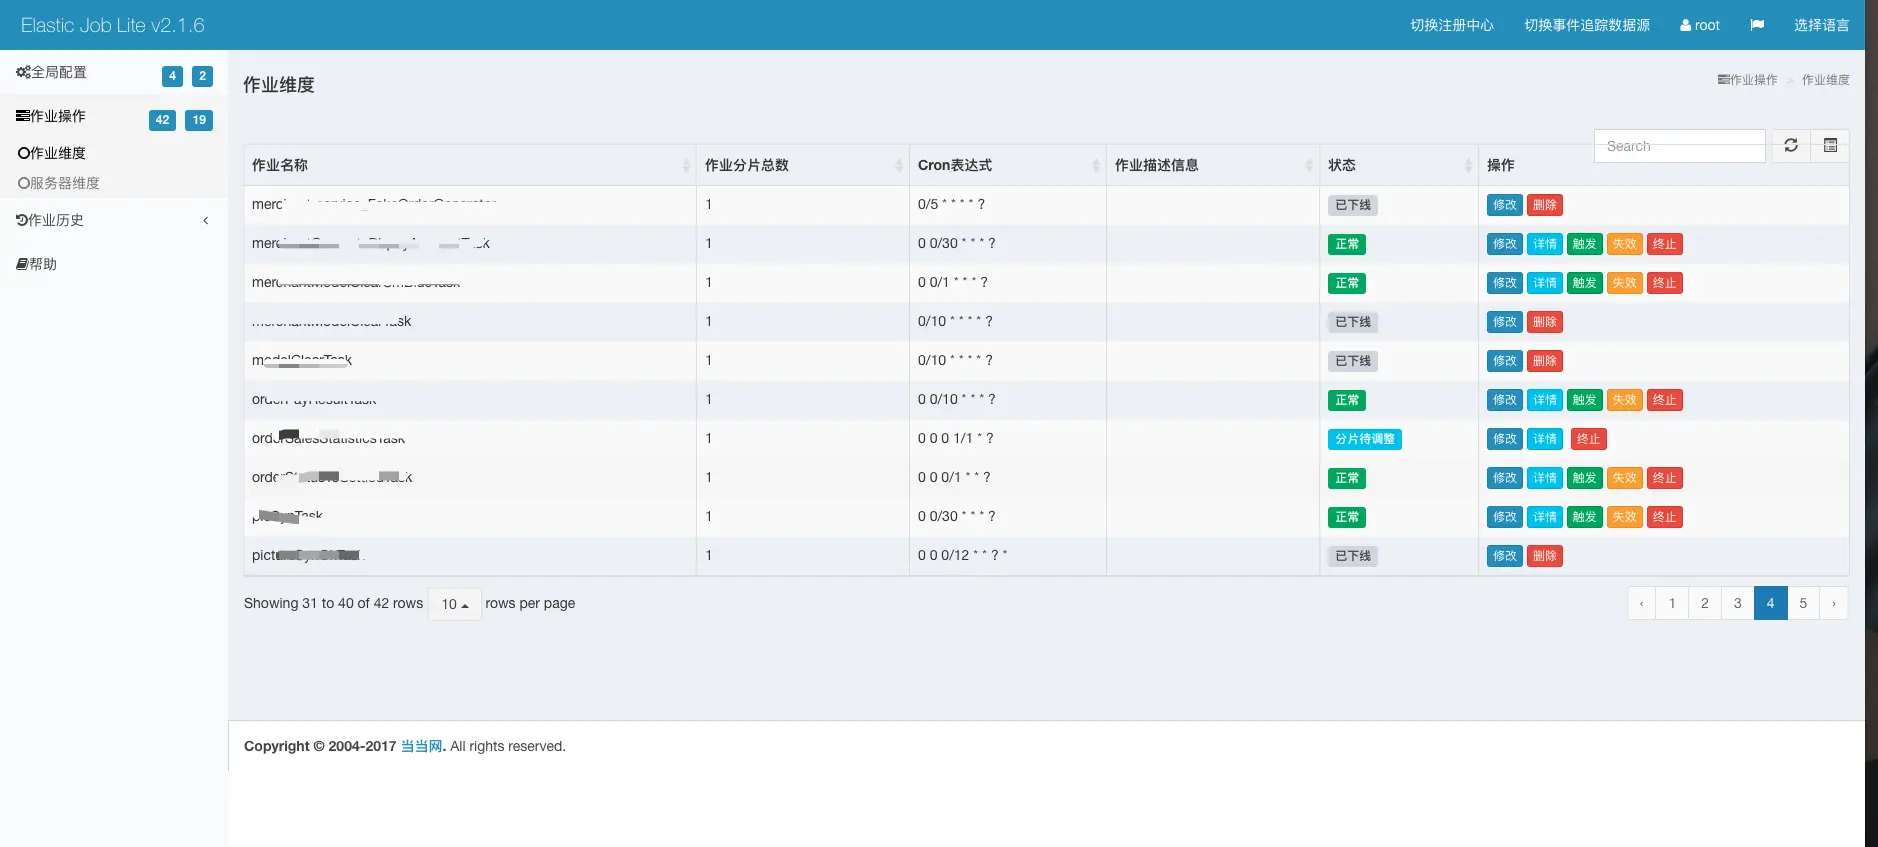Viewport: 1878px width, 847px height.
Task: Go to page 1
Action: 1671,603
